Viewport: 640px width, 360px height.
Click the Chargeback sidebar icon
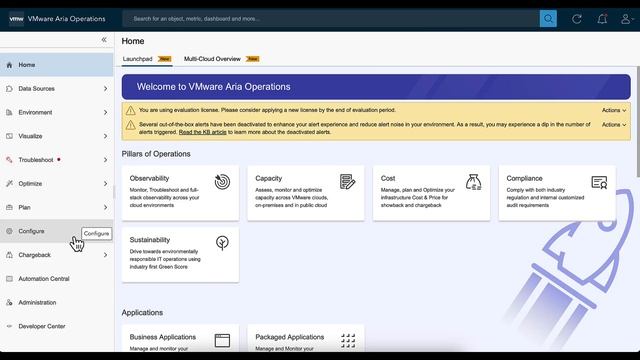(x=9, y=255)
